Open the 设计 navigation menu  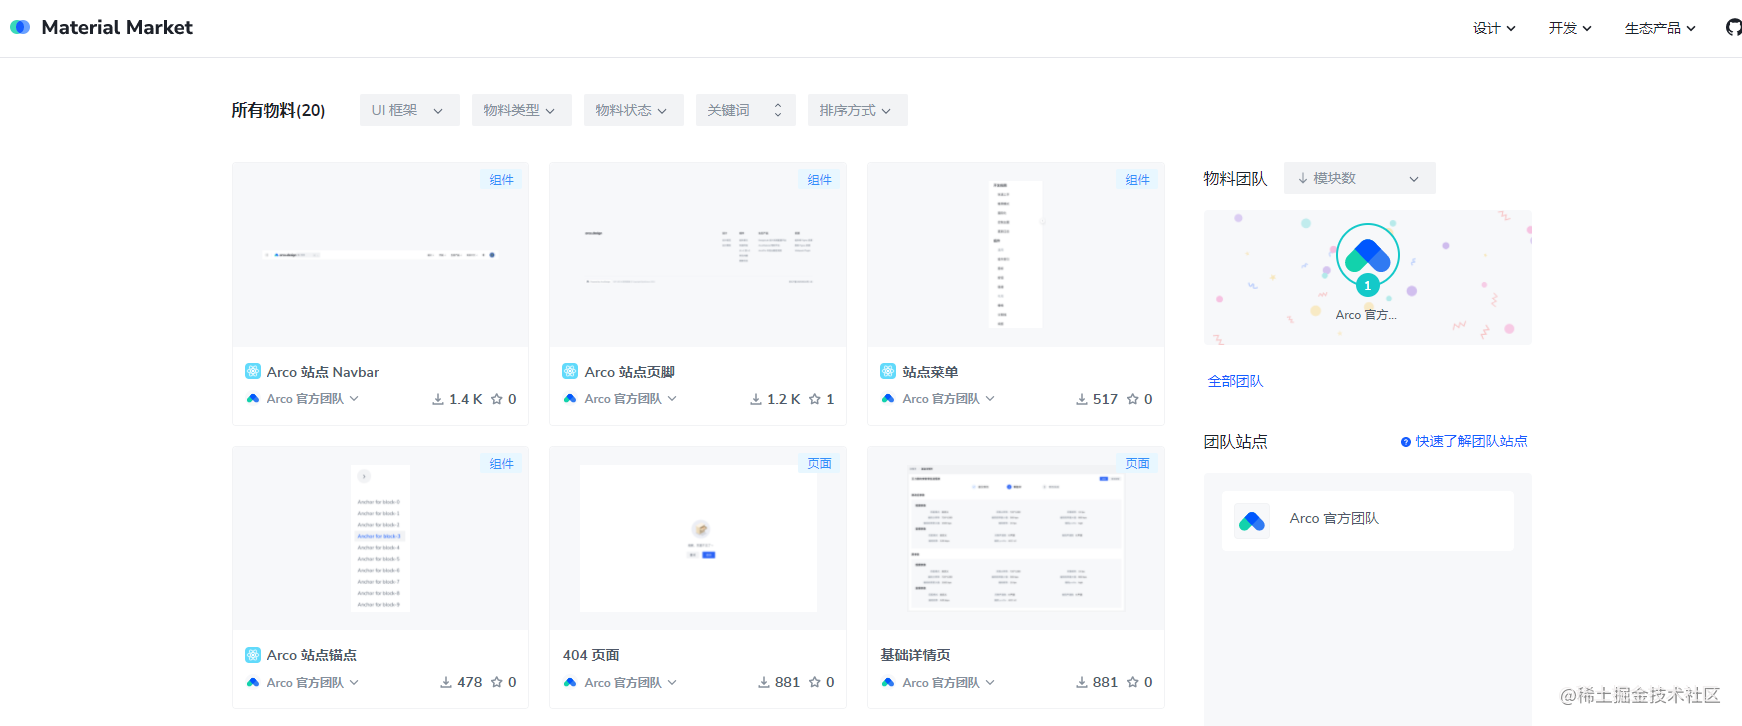tap(1494, 28)
